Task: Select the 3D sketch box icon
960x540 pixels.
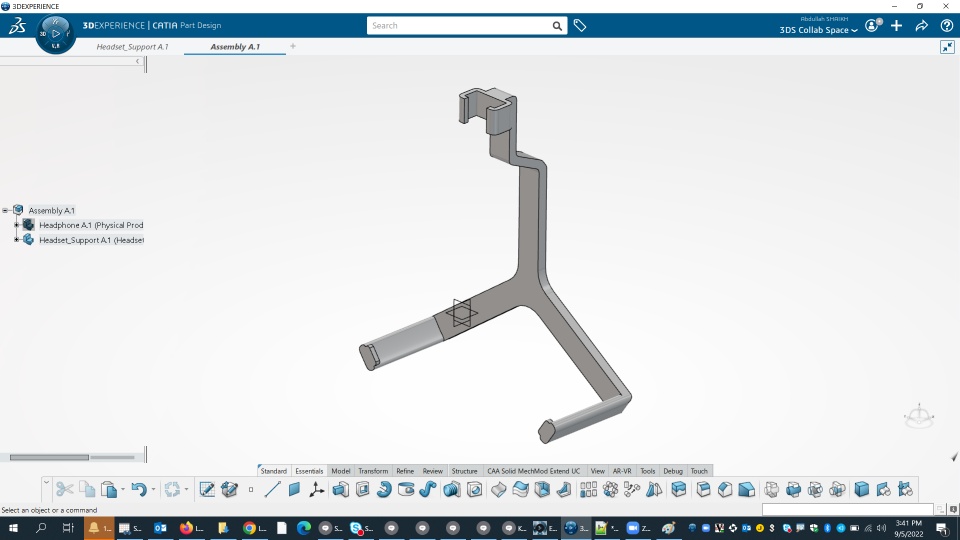Action: click(229, 489)
